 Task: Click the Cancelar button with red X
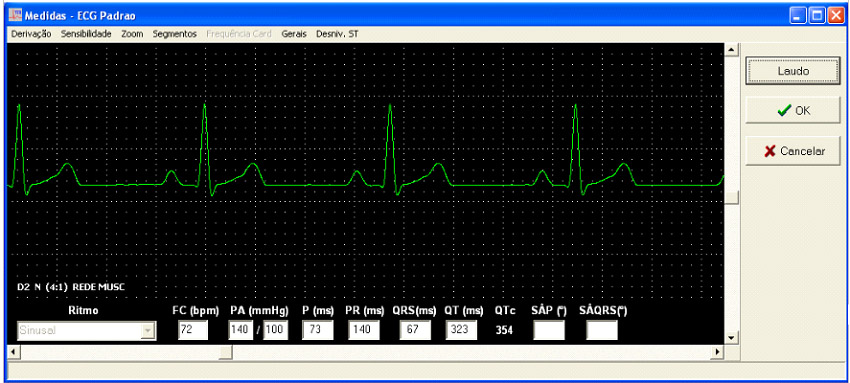coord(793,151)
